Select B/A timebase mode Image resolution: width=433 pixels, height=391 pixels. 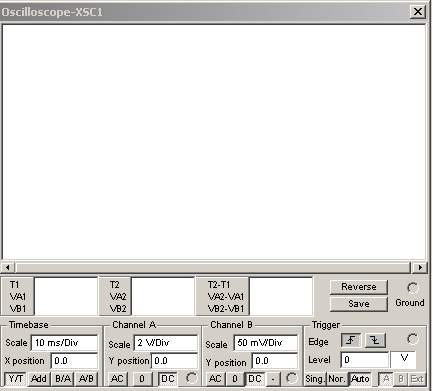[x=63, y=379]
